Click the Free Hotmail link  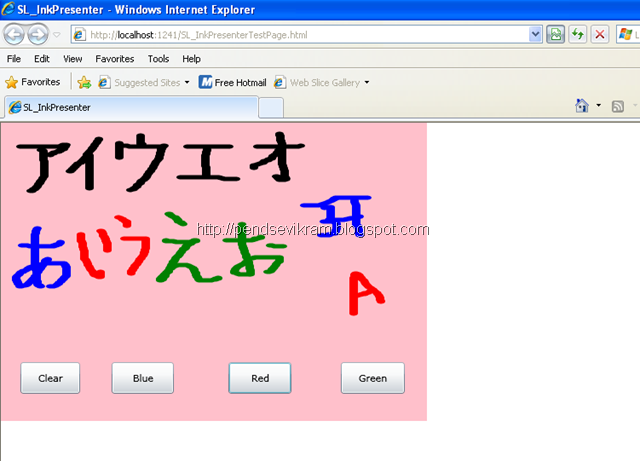coord(232,82)
